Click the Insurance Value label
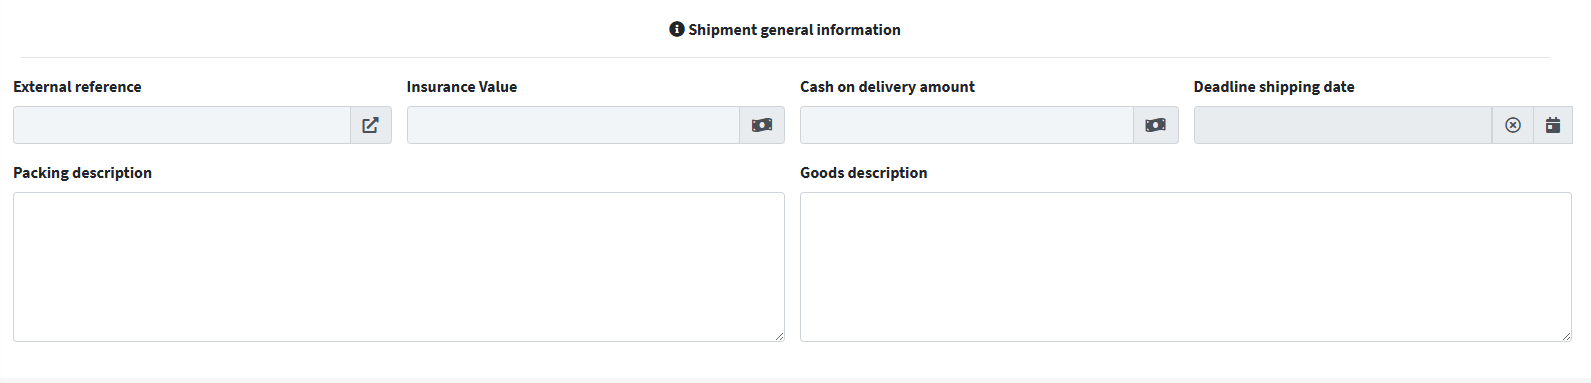The height and width of the screenshot is (383, 1591). point(462,87)
